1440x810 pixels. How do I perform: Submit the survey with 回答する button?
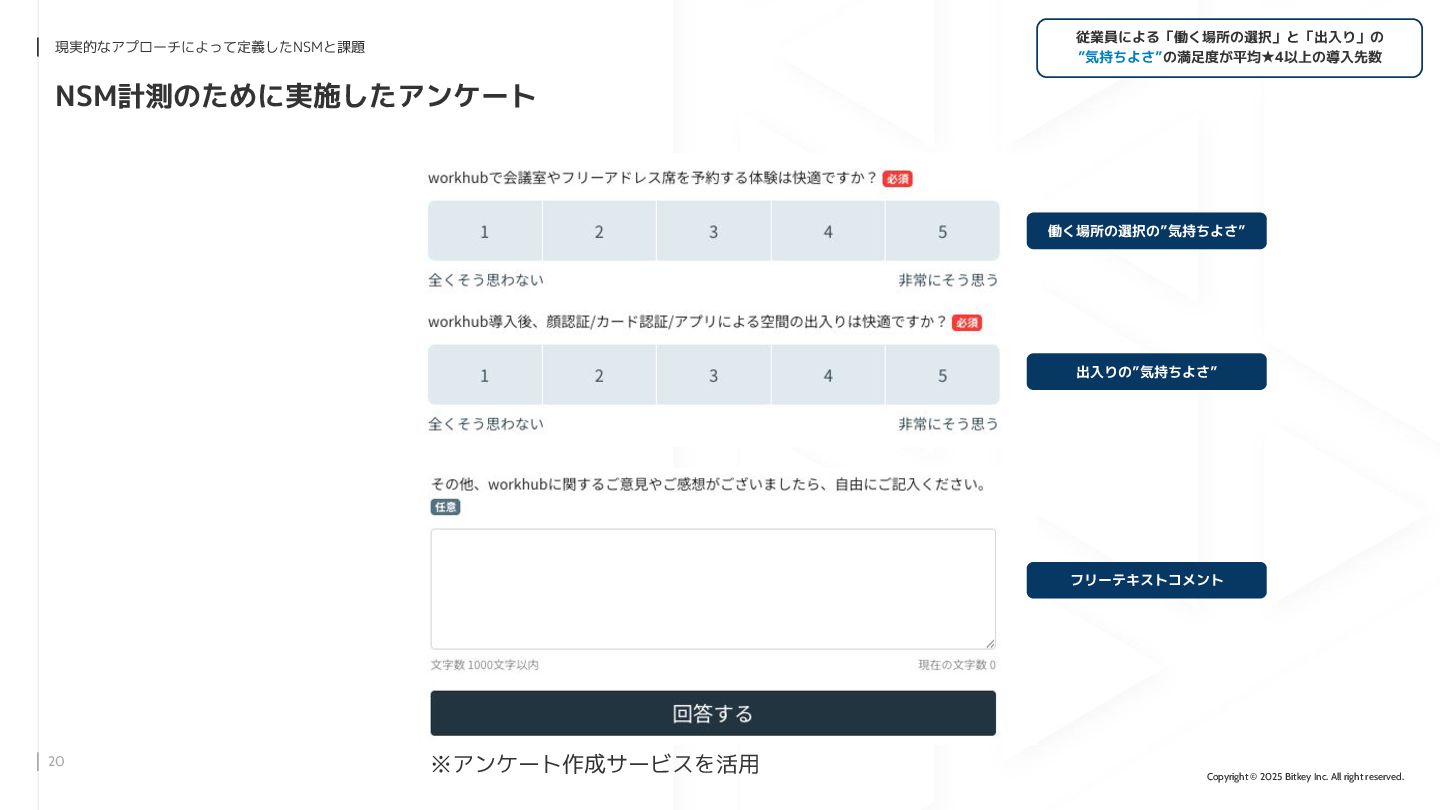[713, 713]
